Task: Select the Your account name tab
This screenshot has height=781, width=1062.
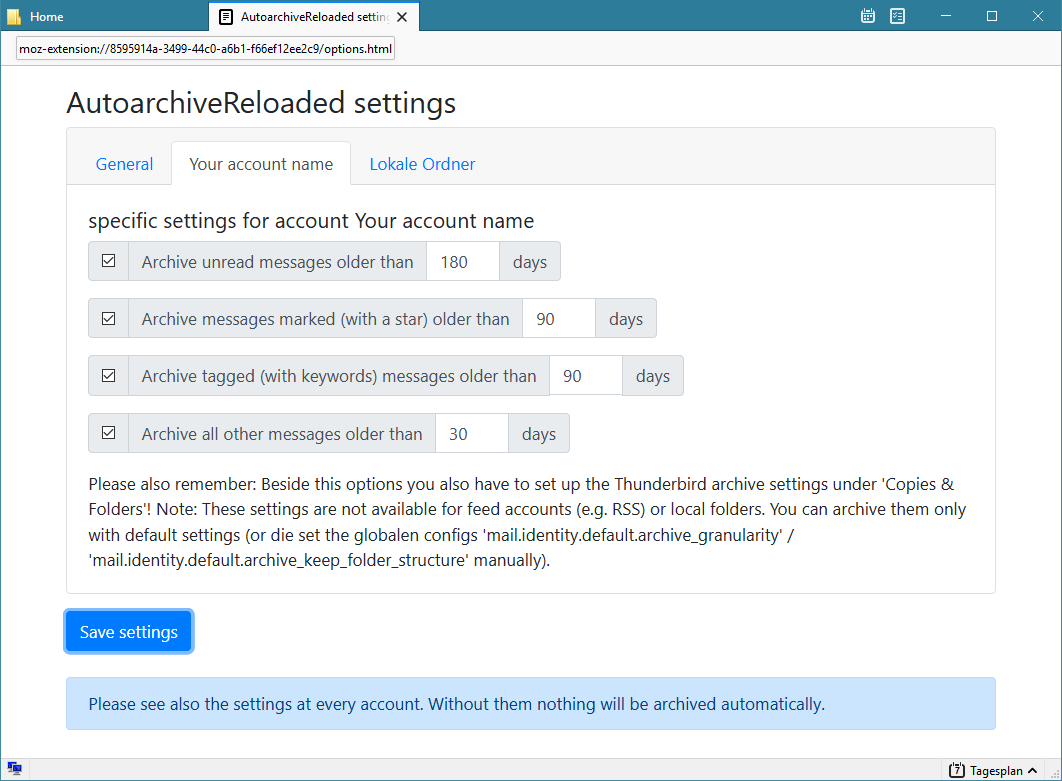Action: [261, 164]
